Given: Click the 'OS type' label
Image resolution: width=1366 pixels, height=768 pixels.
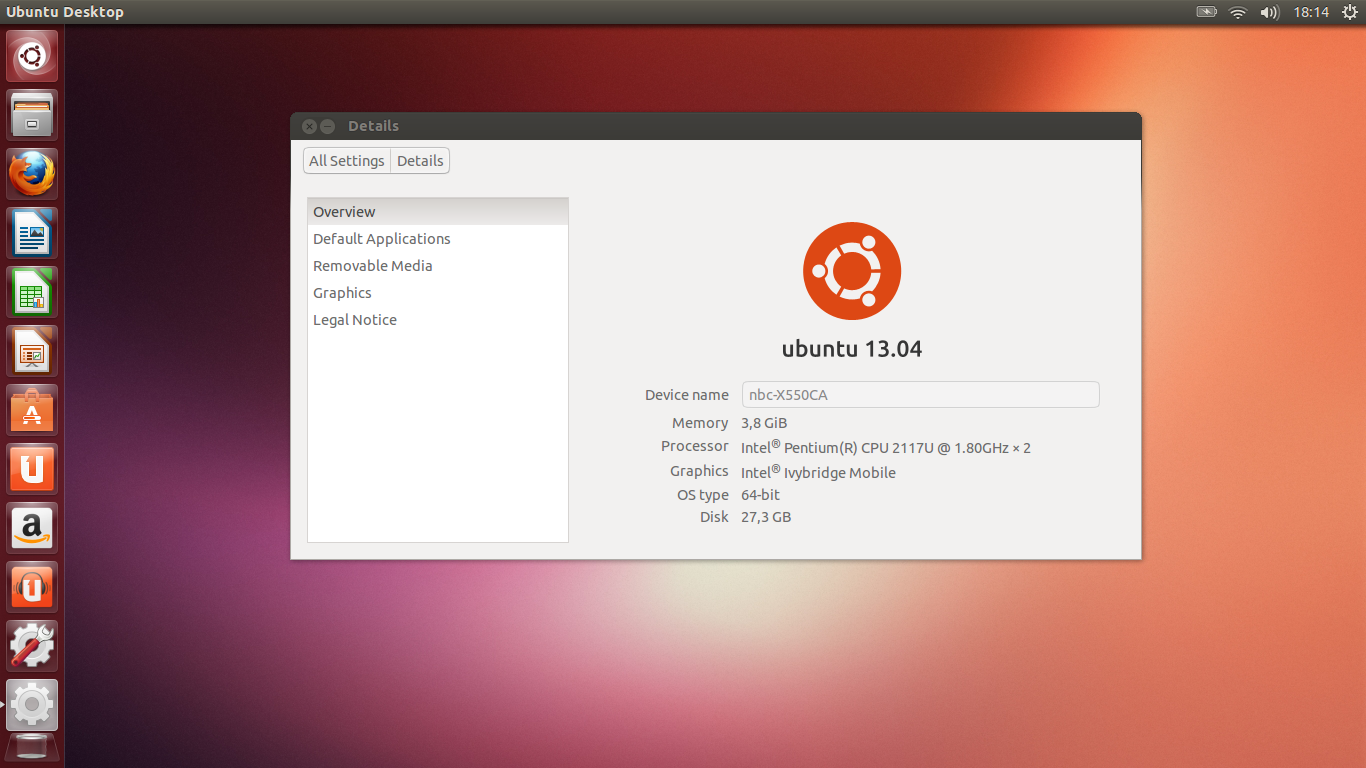Looking at the screenshot, I should (x=703, y=495).
